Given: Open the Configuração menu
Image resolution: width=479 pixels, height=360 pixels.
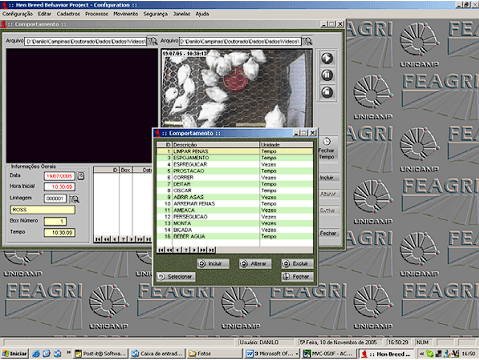Looking at the screenshot, I should (18, 14).
